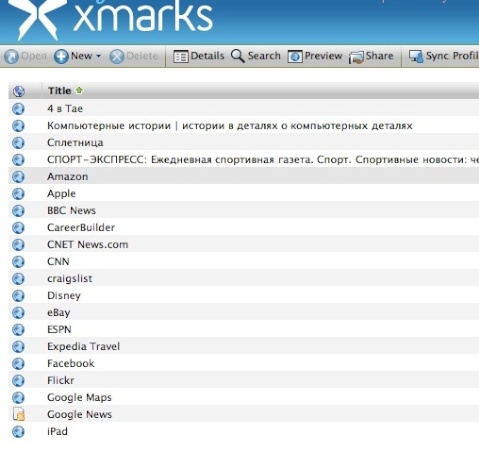Click the globe icon beside Amazon
Viewport: 479px width, 469px height.
tap(18, 177)
